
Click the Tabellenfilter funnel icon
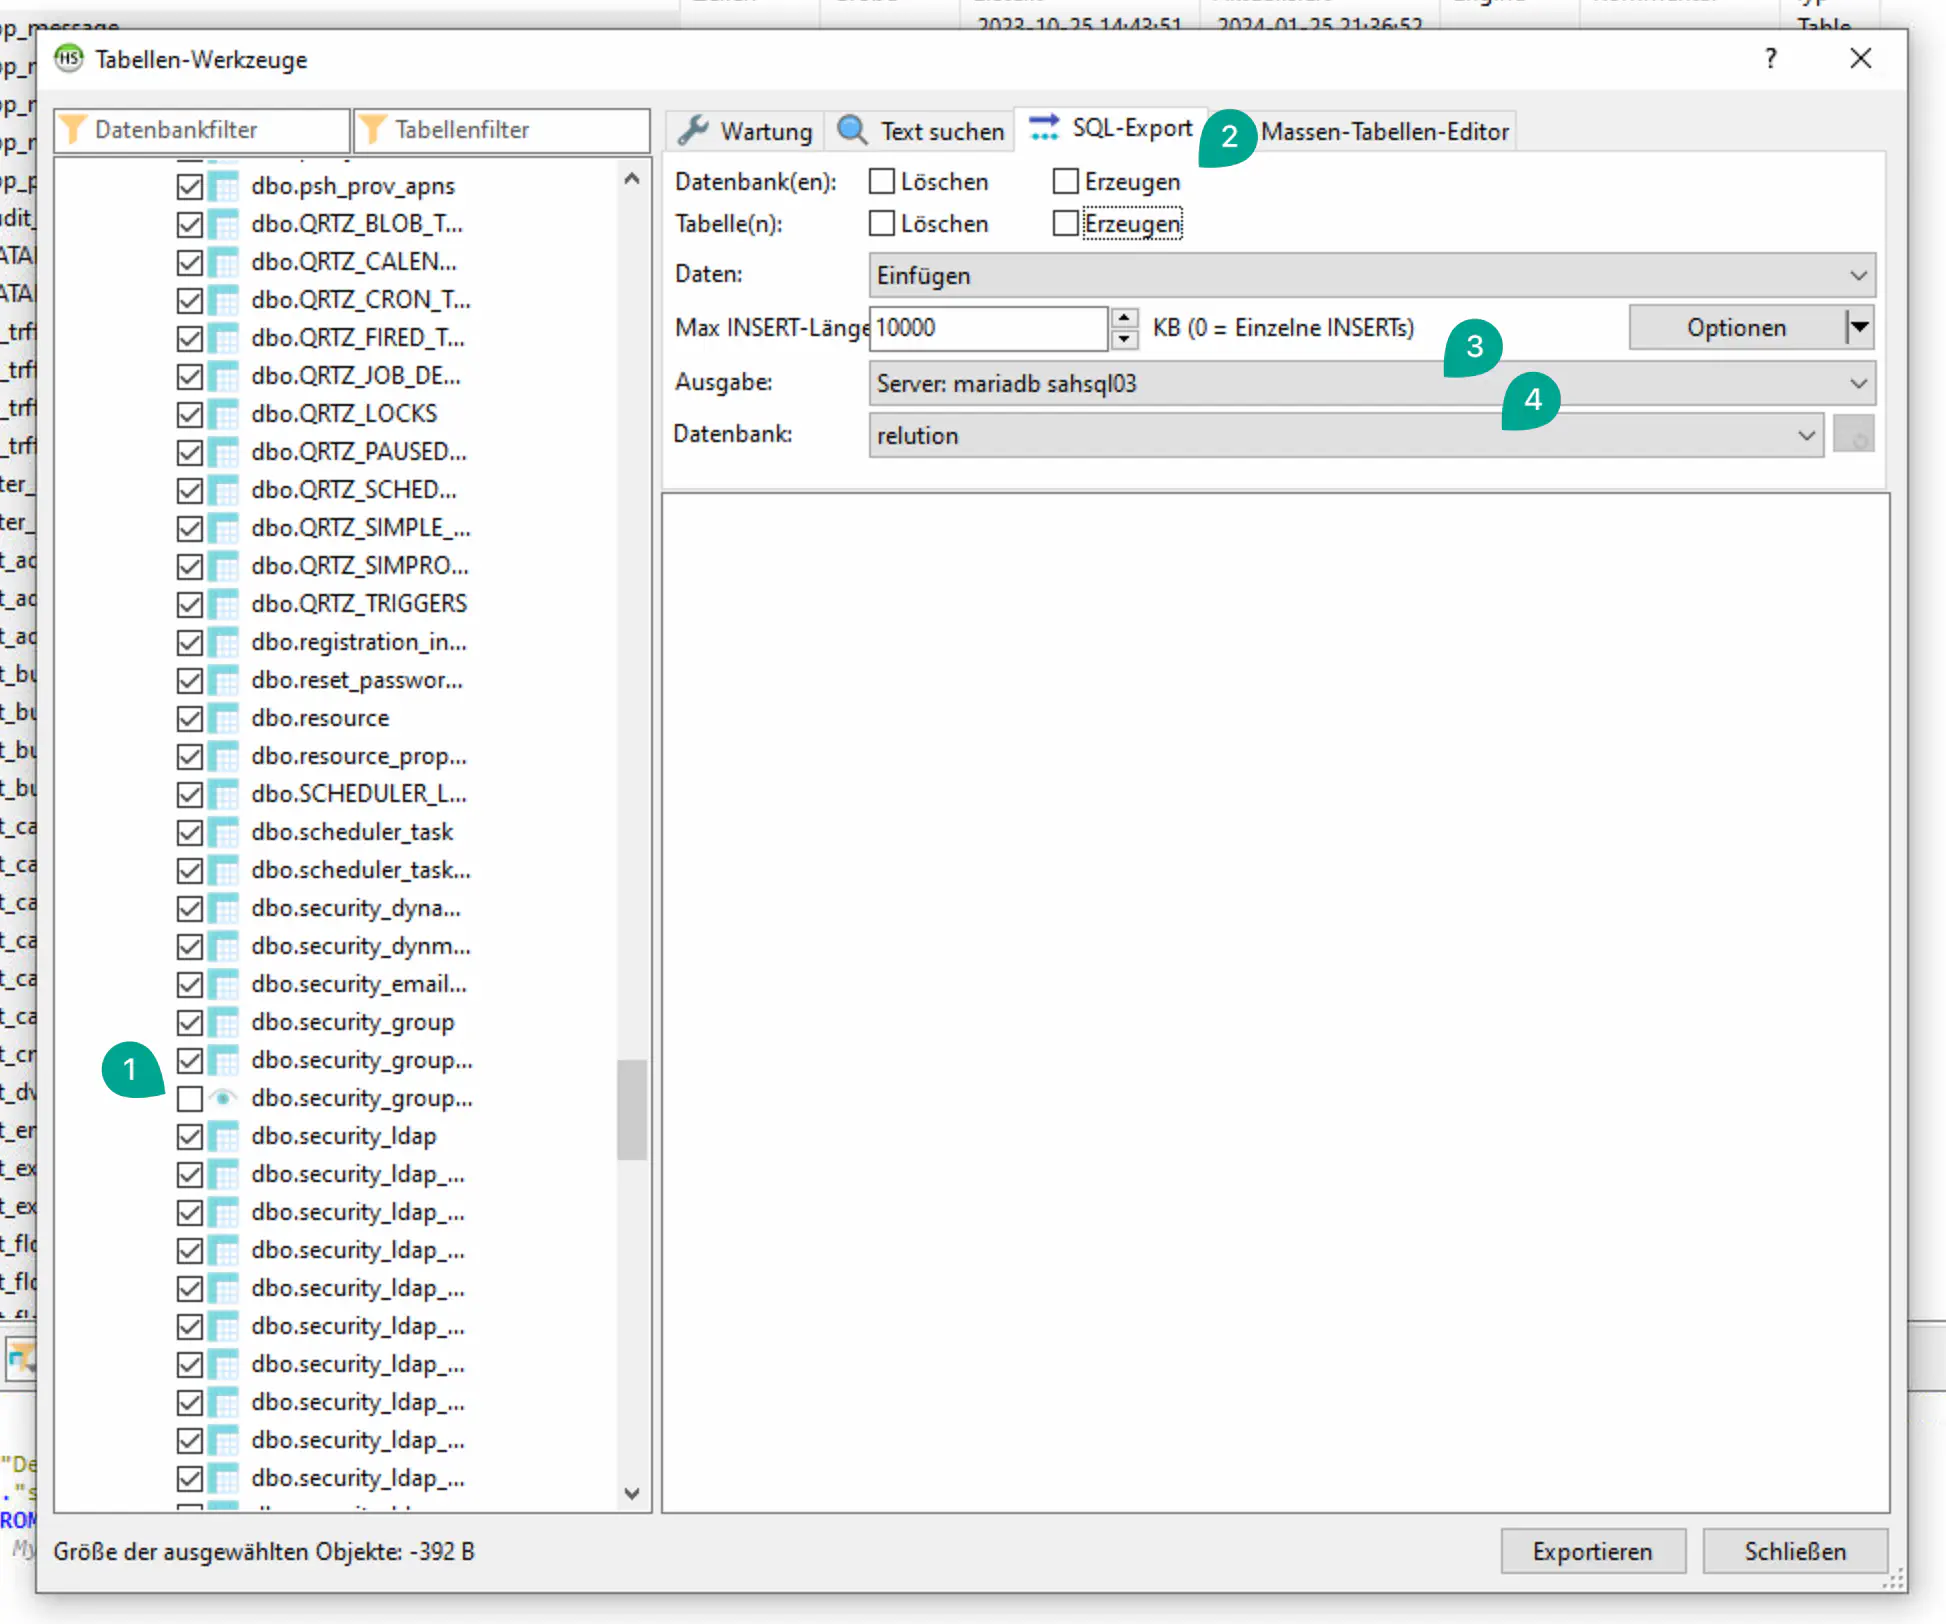click(372, 129)
